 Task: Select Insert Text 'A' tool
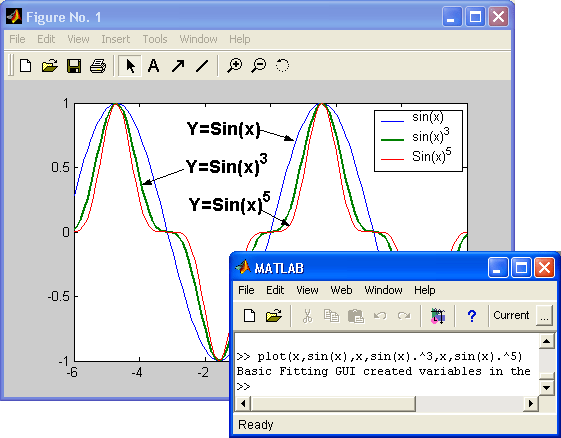[x=154, y=66]
